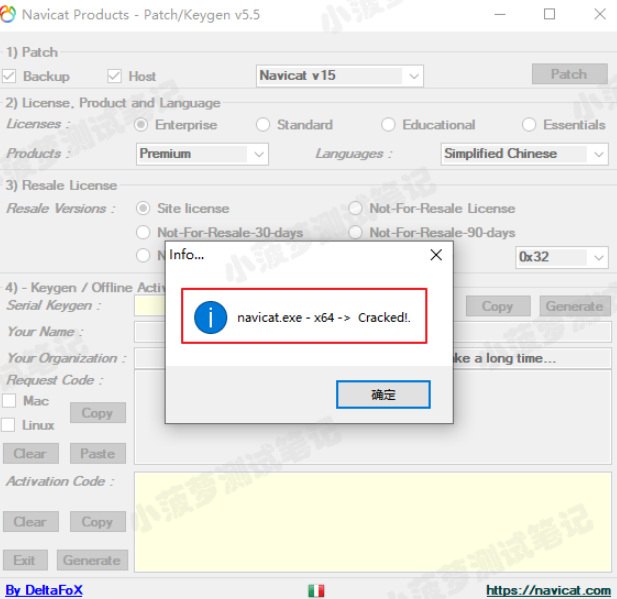Toggle the Host checkbox

tap(114, 76)
